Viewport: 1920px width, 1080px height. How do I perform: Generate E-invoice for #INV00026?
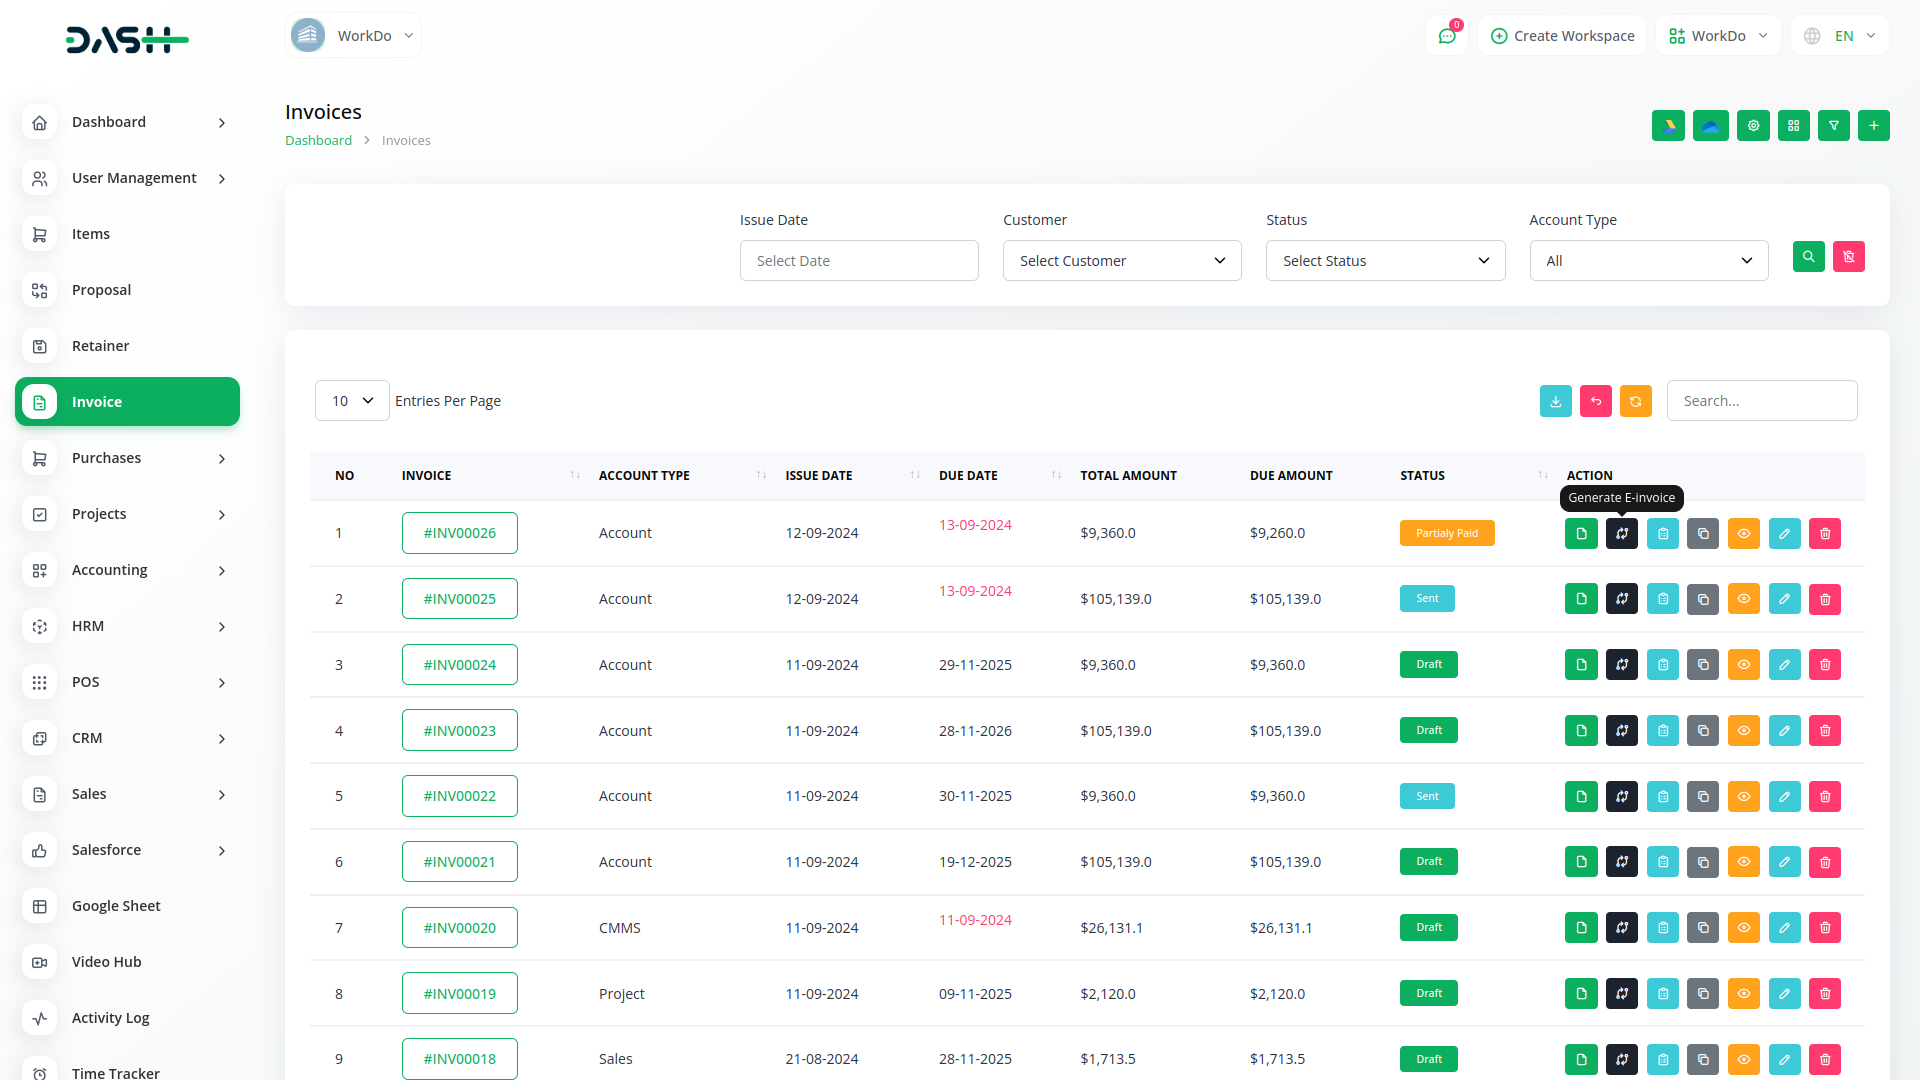(1621, 534)
